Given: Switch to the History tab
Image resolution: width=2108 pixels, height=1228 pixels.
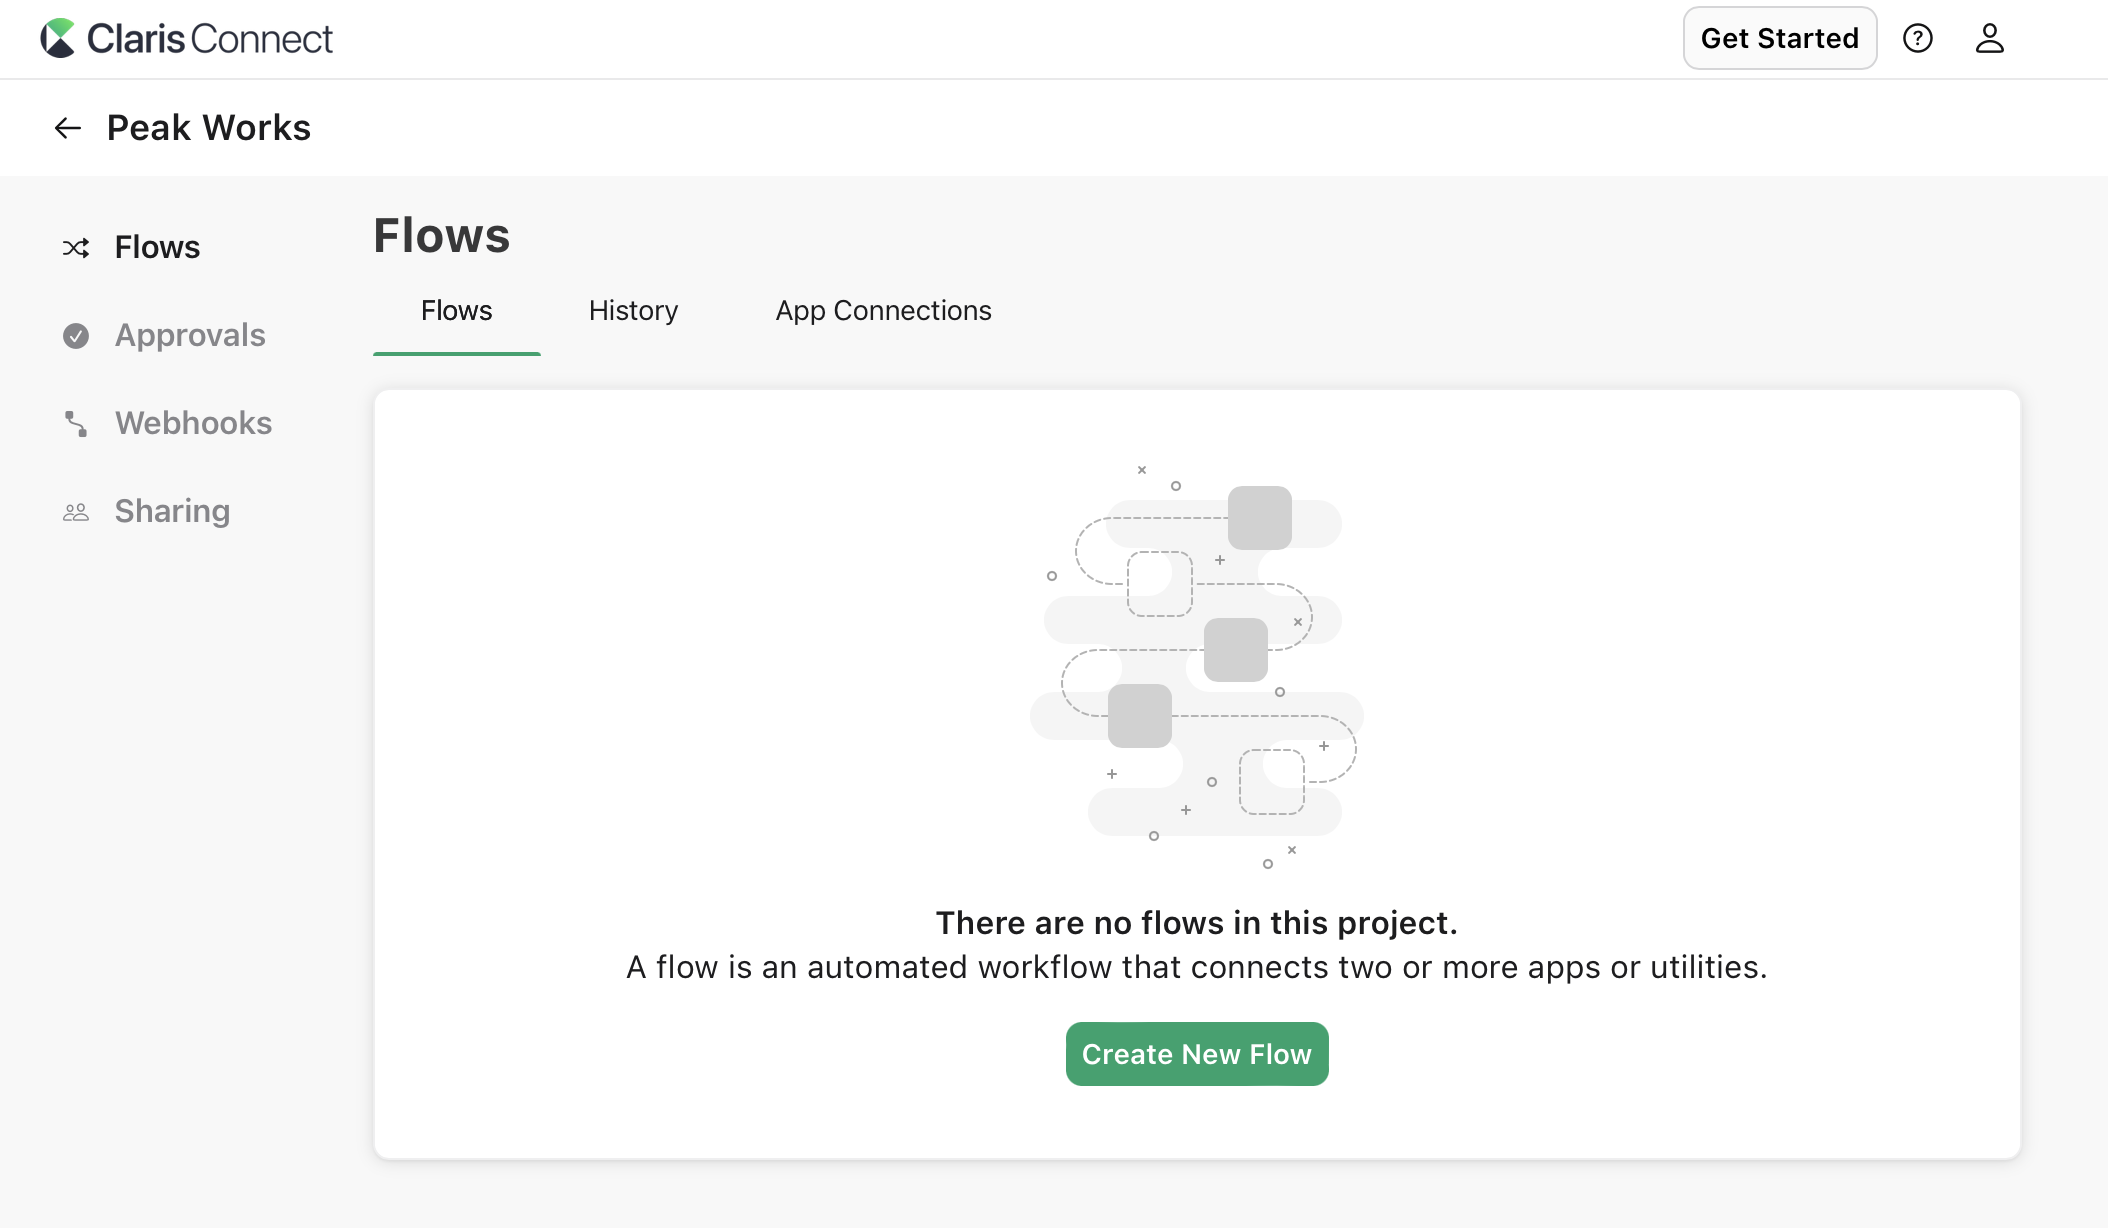Looking at the screenshot, I should (x=632, y=311).
